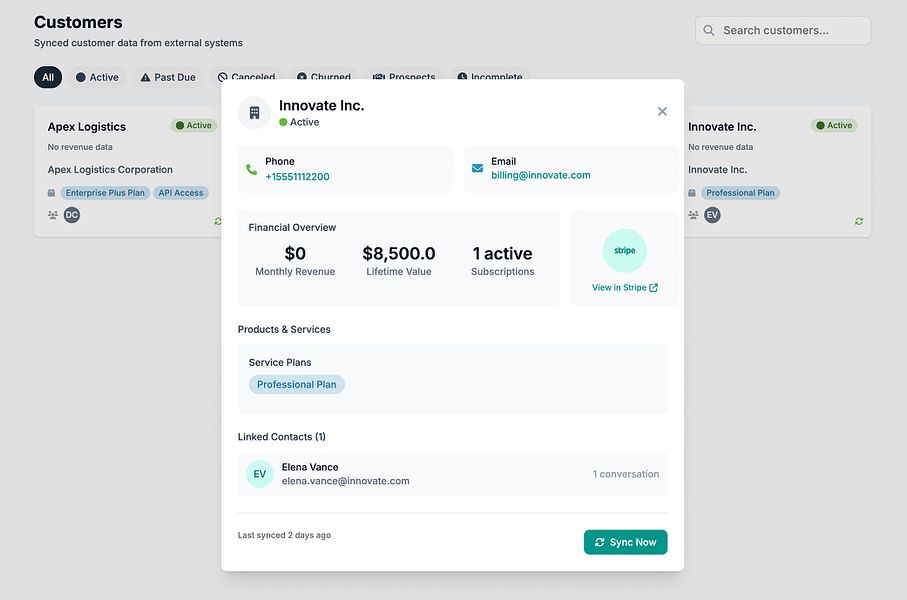Click the DC avatar on Apex Logistics card
The image size is (907, 600).
(x=72, y=215)
